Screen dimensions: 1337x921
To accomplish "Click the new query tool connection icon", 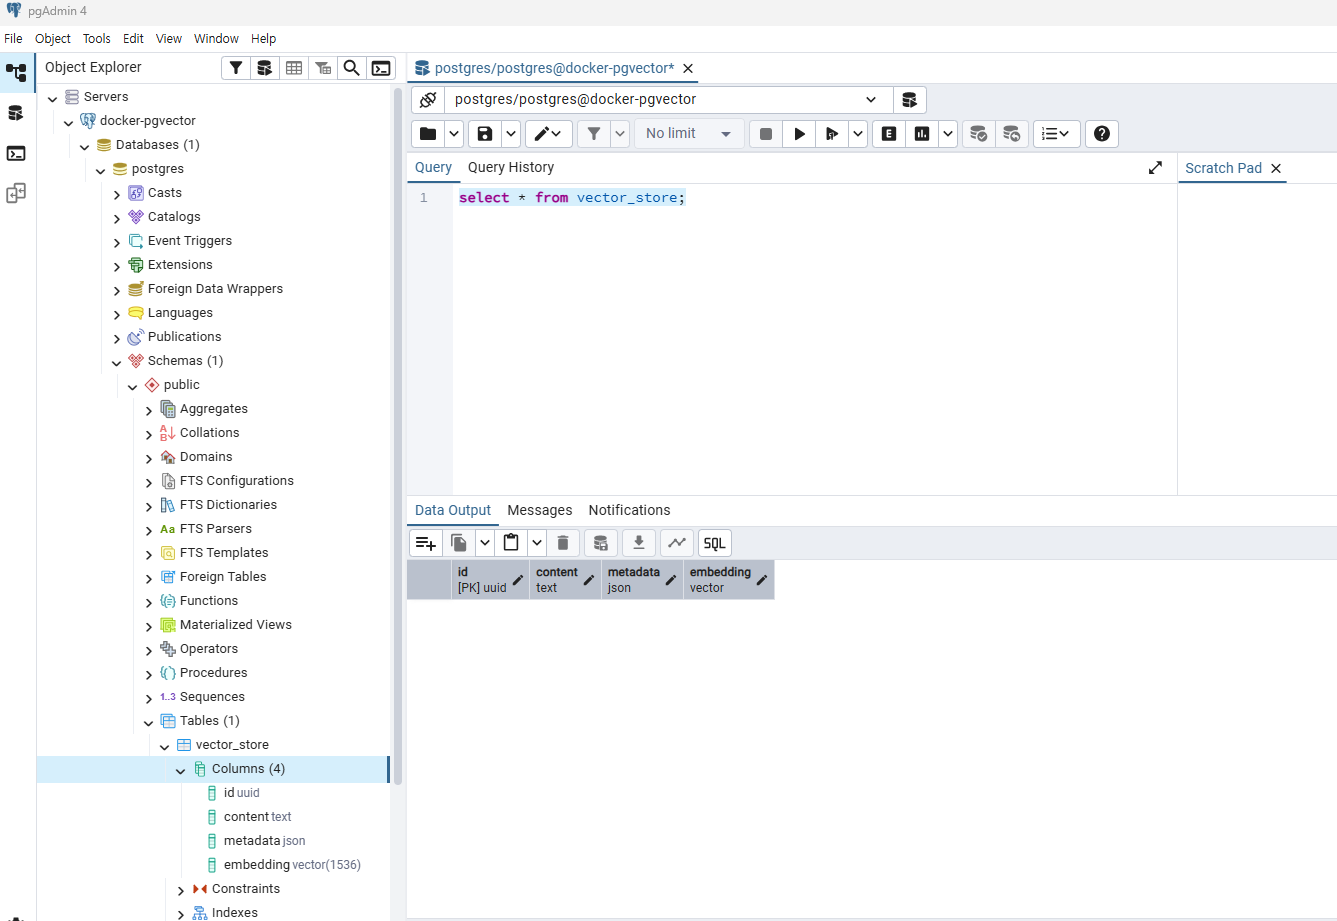I will (909, 100).
